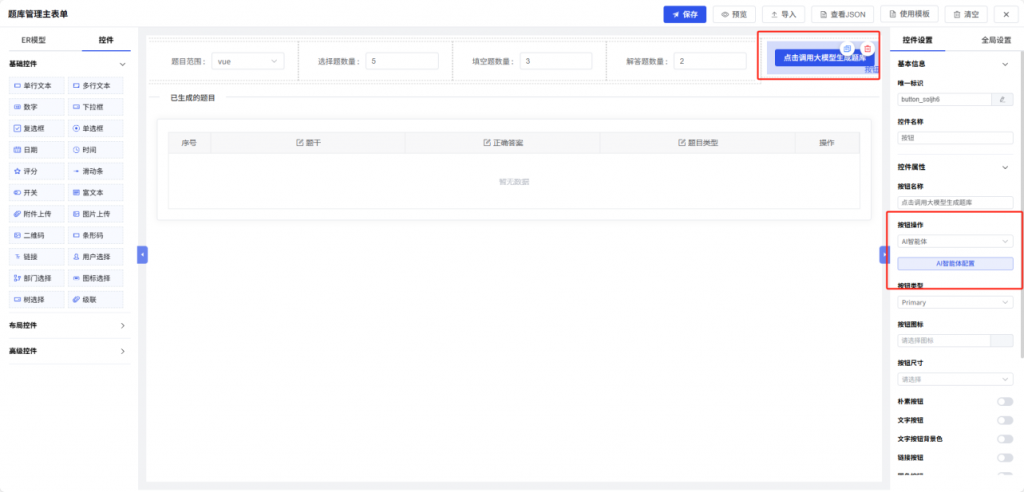The image size is (1024, 492).
Task: Switch to the 全局设置 tab
Action: click(996, 40)
